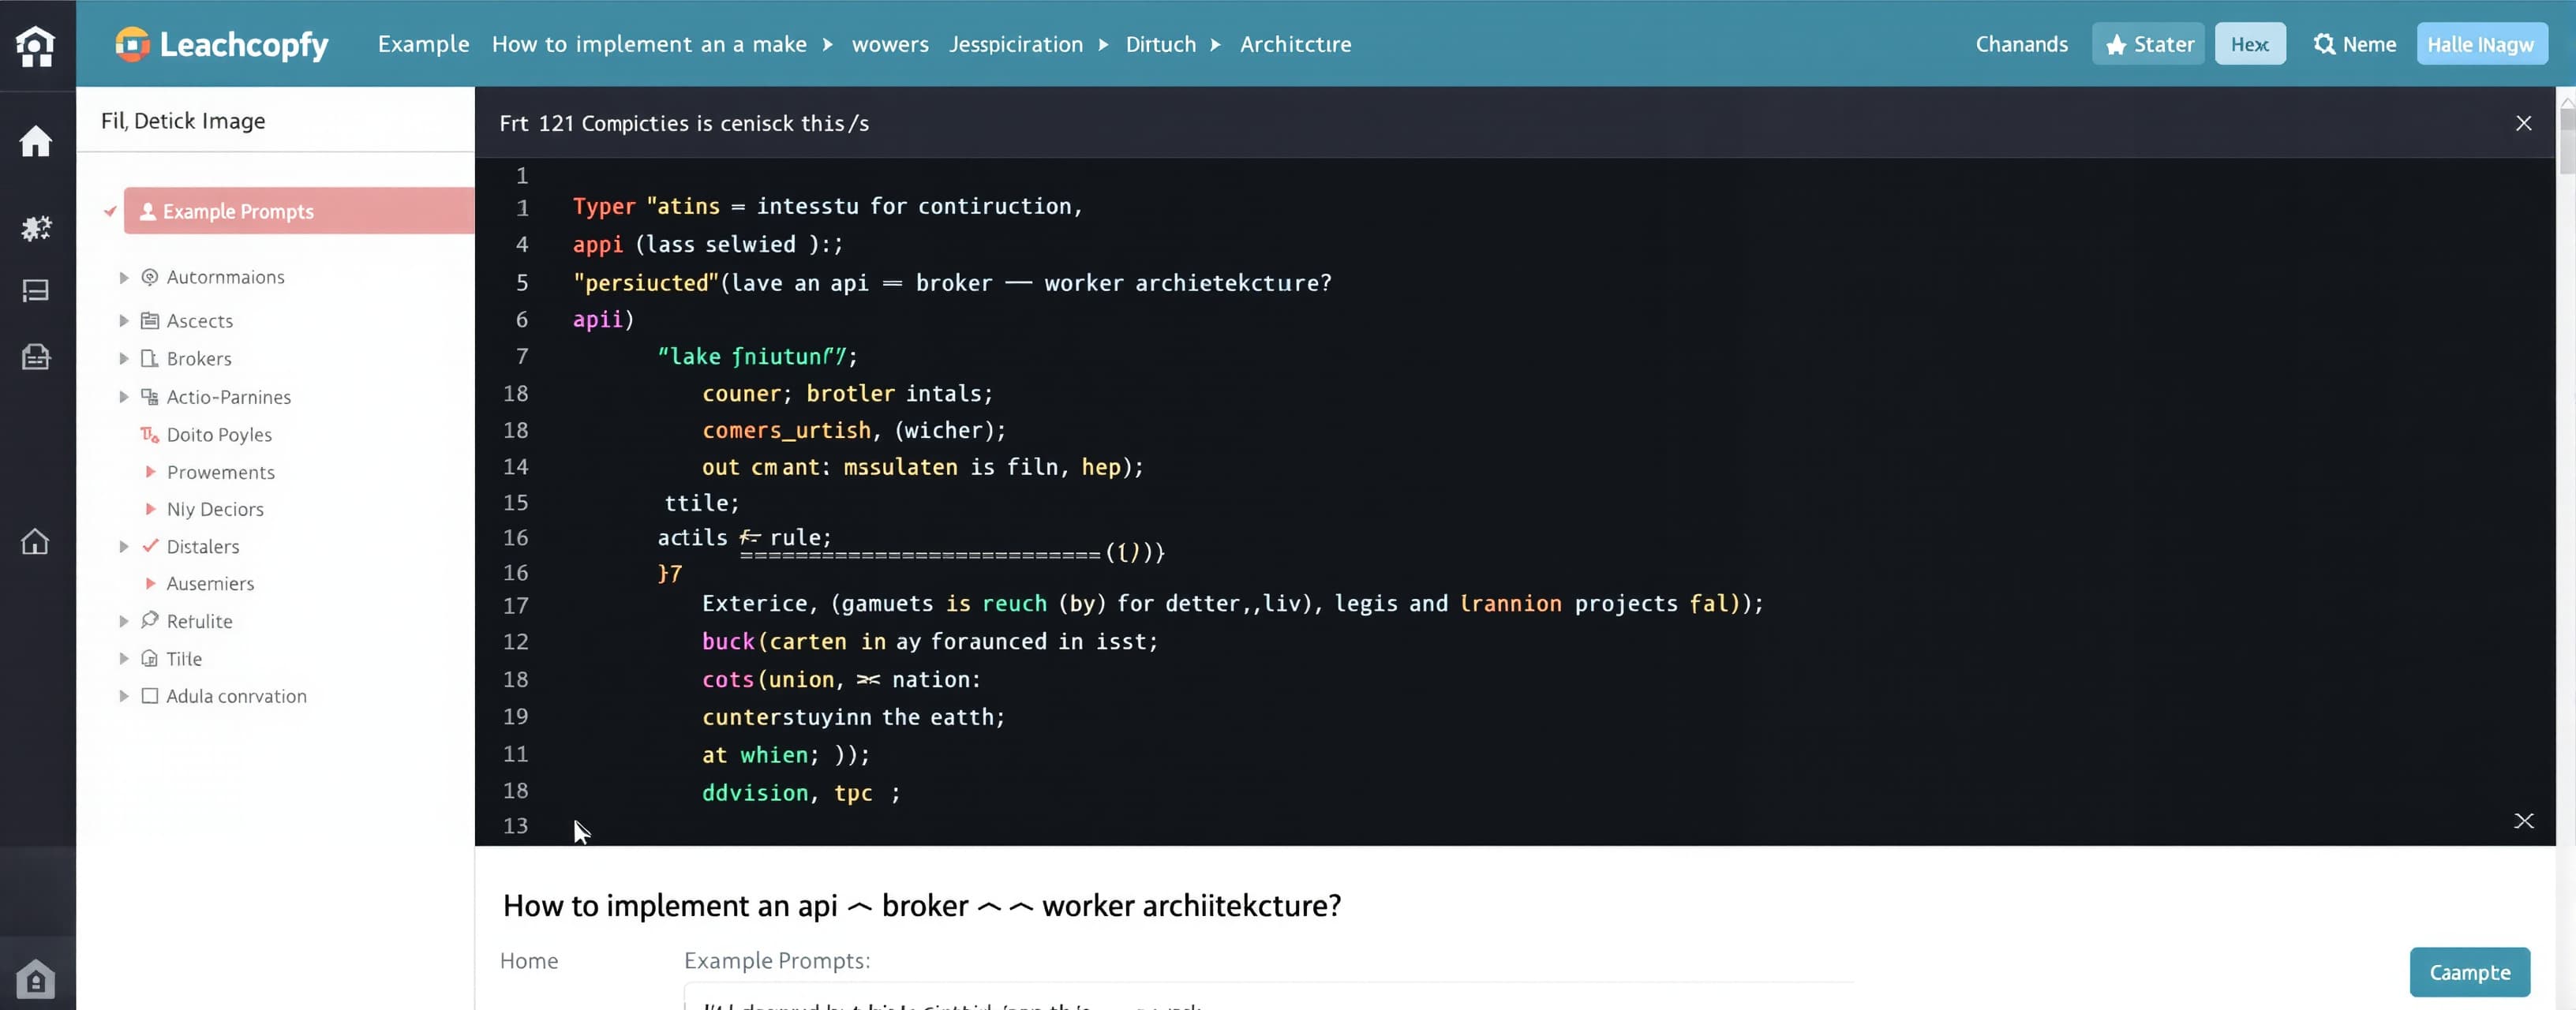The height and width of the screenshot is (1010, 2576).
Task: Expand the Ausemiers red arrow
Action: [x=150, y=582]
